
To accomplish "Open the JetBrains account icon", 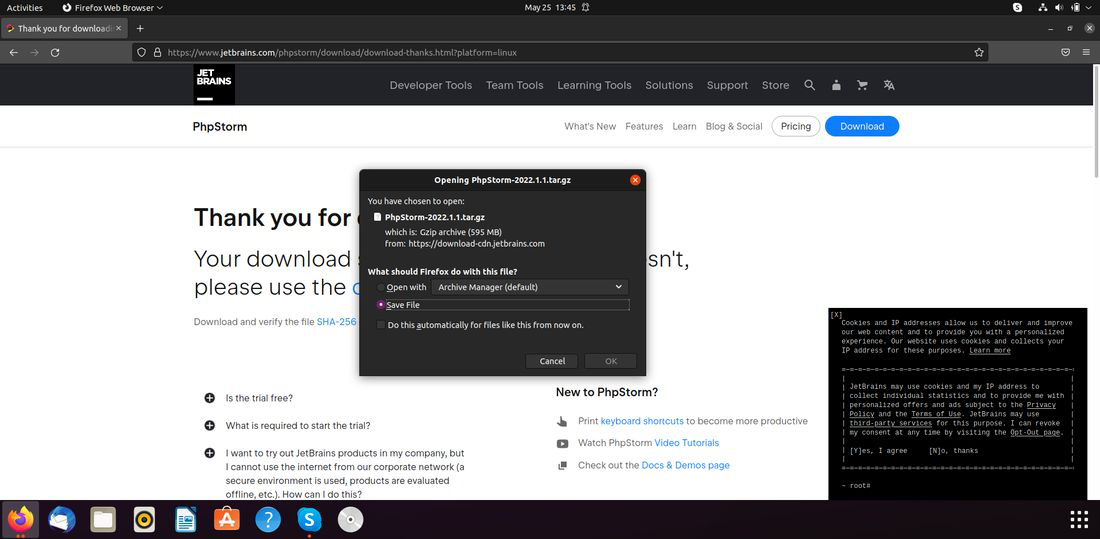I will [836, 85].
